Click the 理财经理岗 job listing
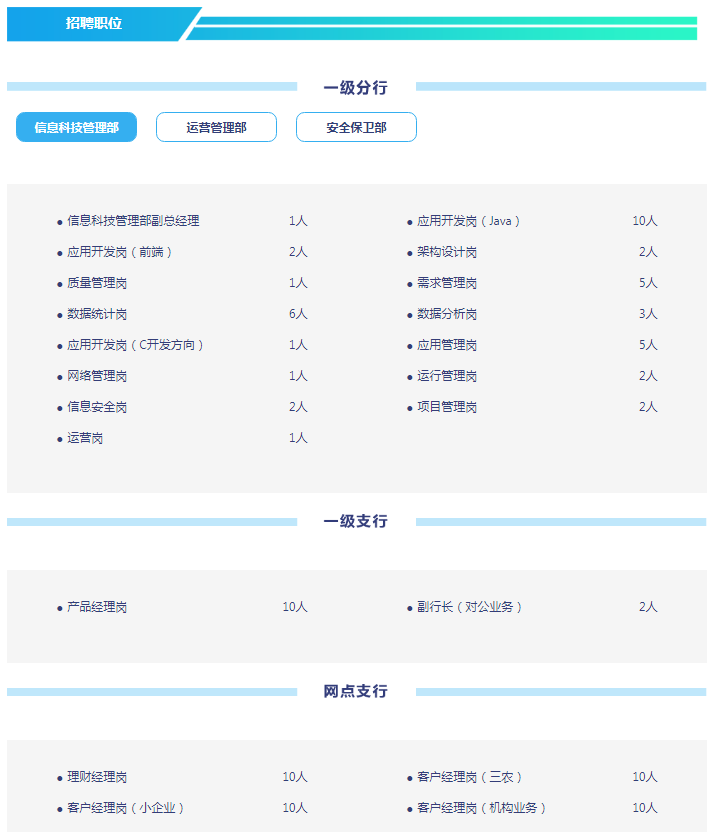The image size is (707, 832). click(97, 777)
